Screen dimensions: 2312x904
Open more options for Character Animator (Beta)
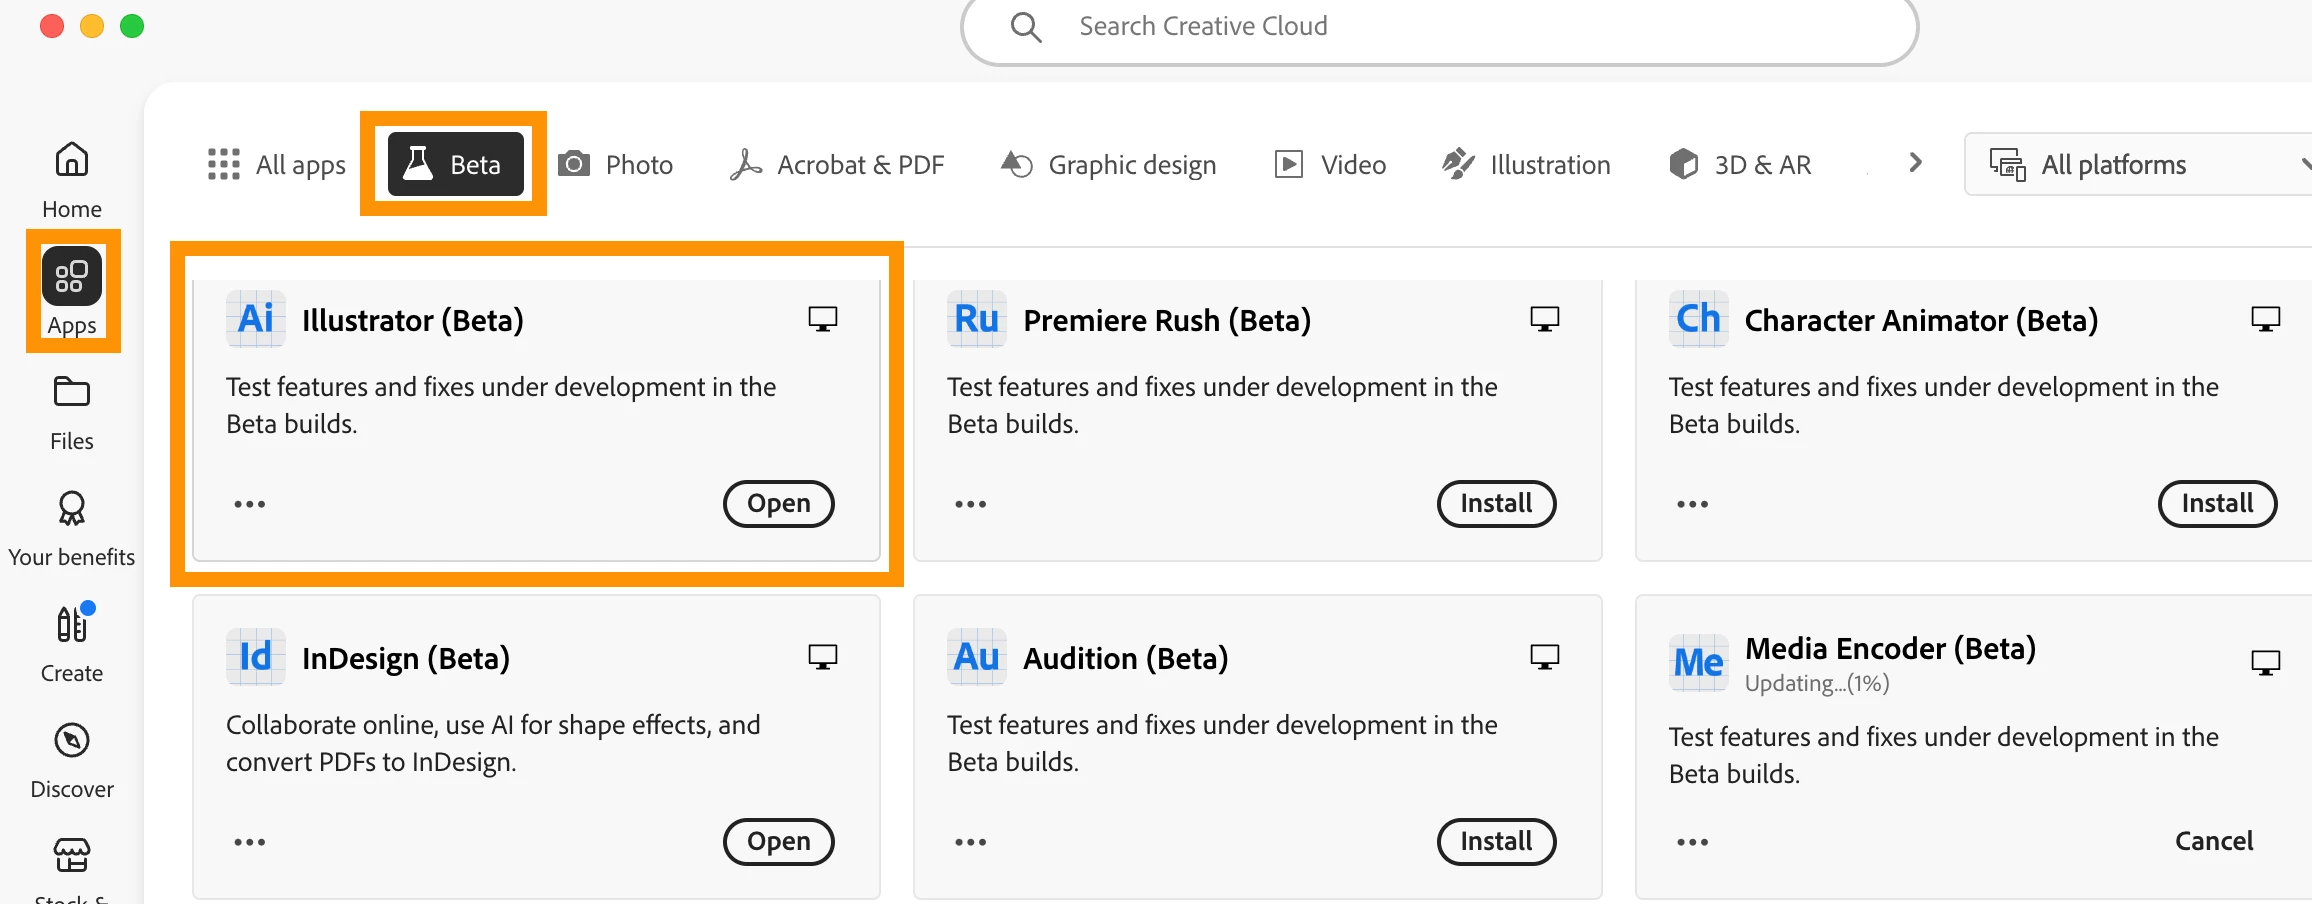1693,504
